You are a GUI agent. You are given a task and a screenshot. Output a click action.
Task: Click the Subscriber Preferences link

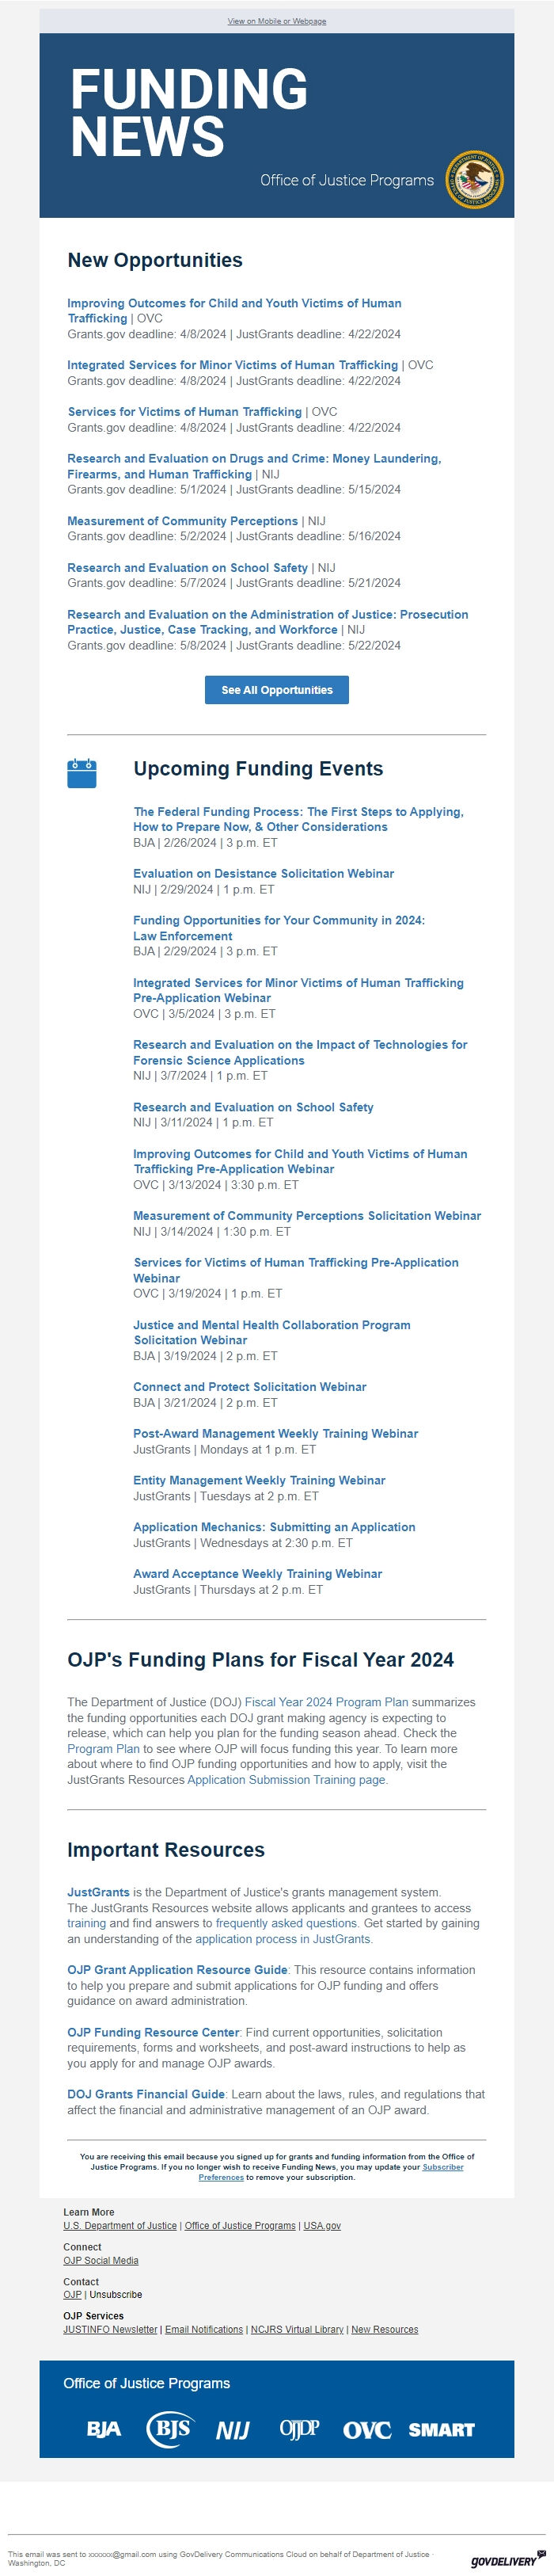click(221, 2177)
